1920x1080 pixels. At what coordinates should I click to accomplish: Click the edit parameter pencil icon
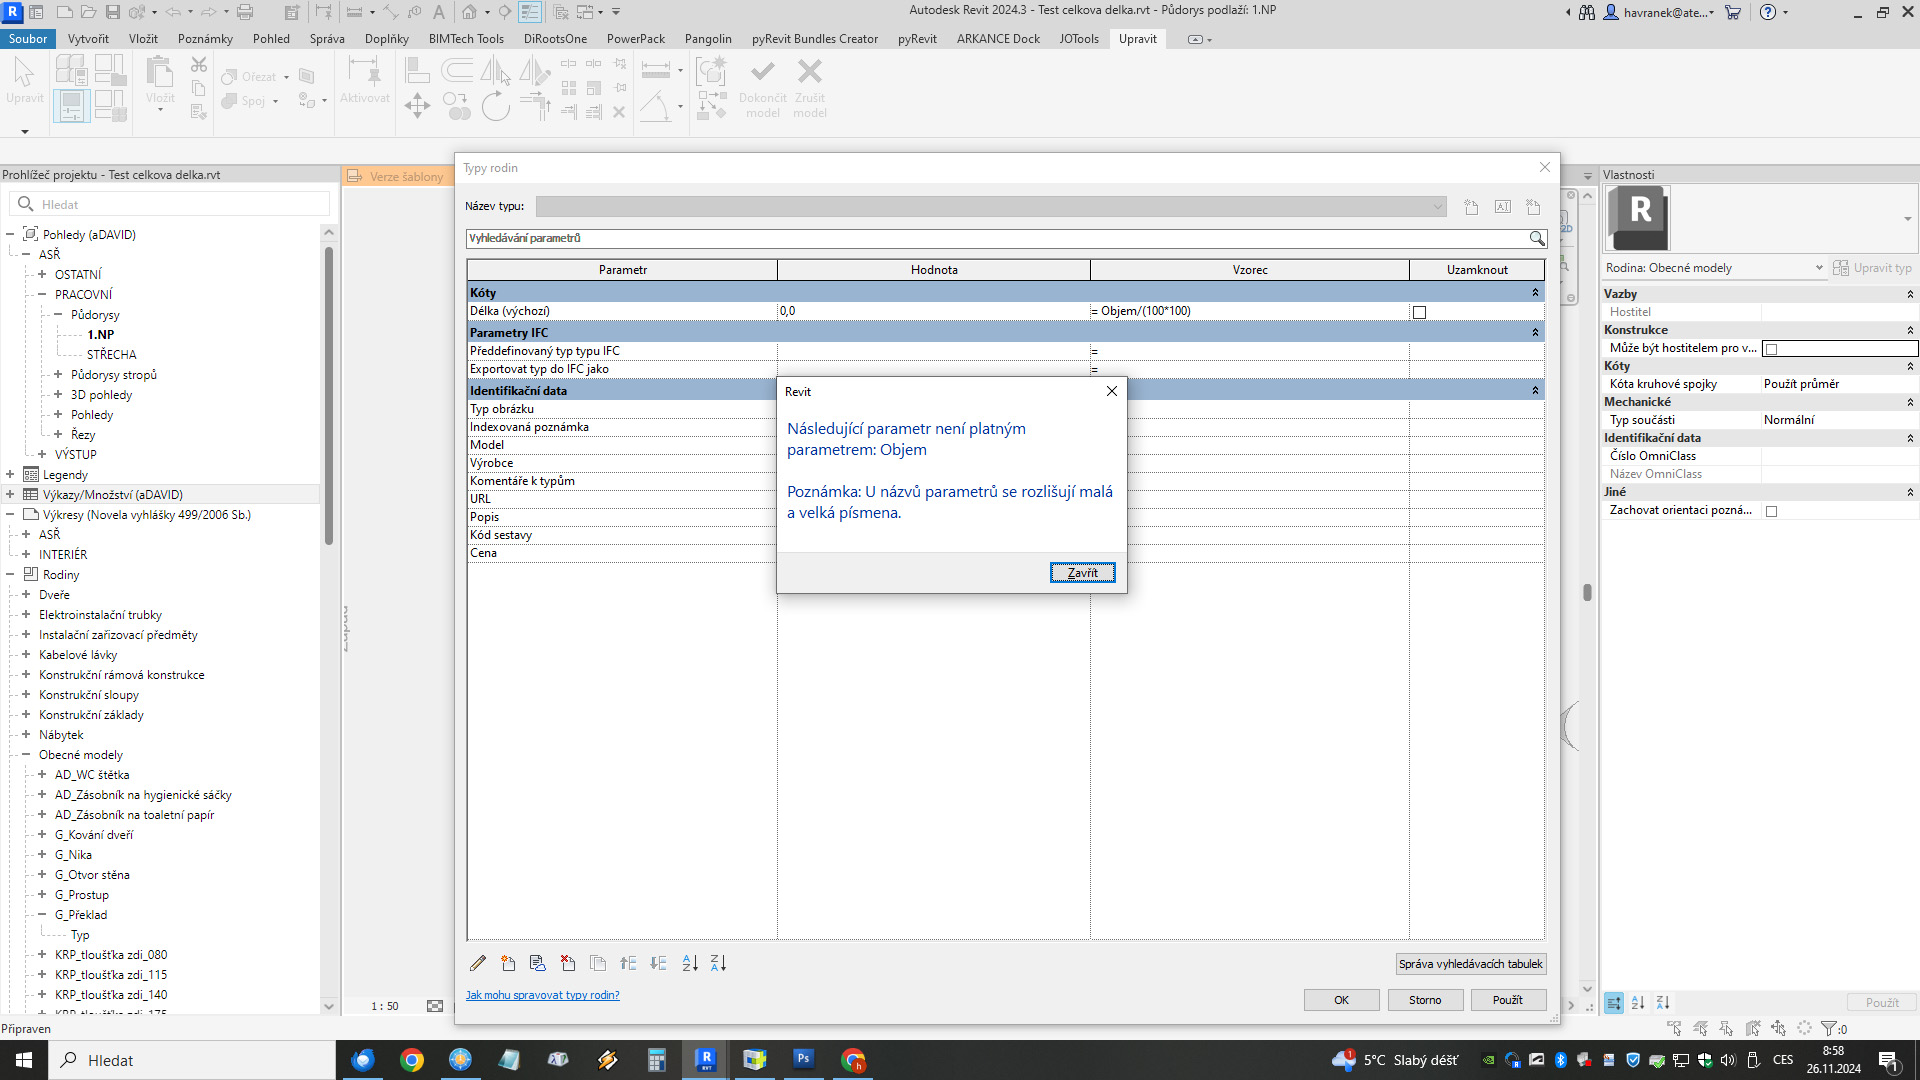(x=478, y=963)
